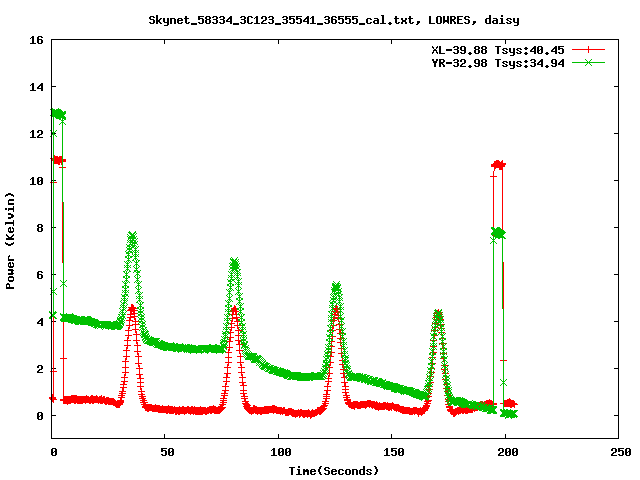Viewport: 640px width, 480px height.
Task: Click the green peak near 125 seconds
Action: (x=336, y=287)
